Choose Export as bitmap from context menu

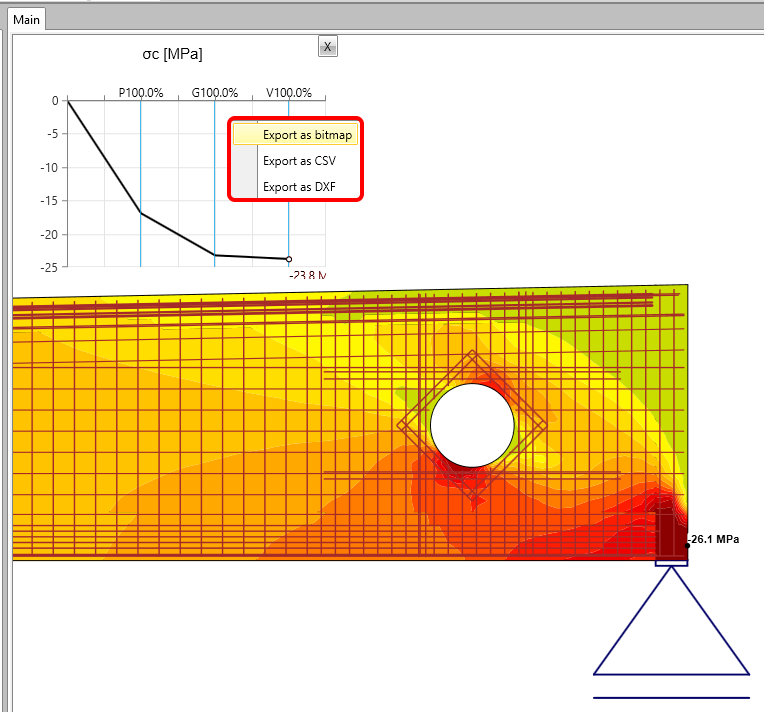coord(307,134)
